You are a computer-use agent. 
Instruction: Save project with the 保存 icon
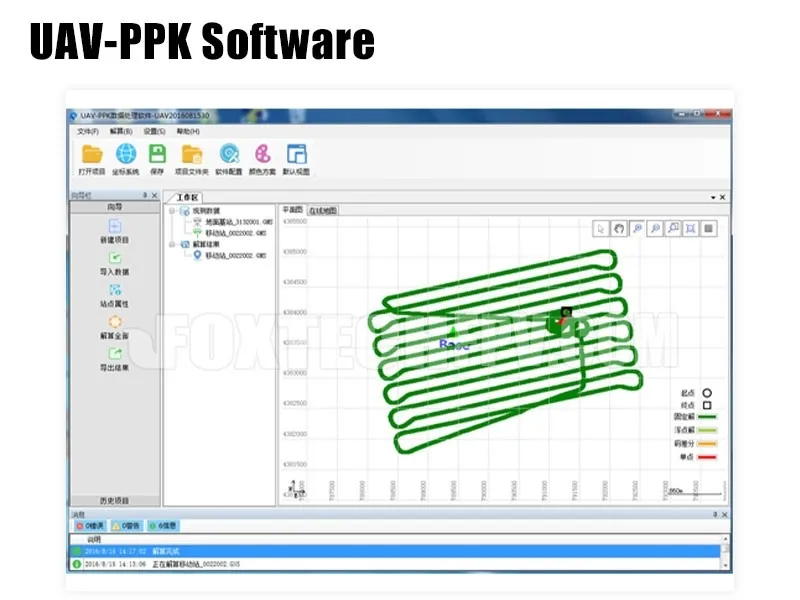157,154
